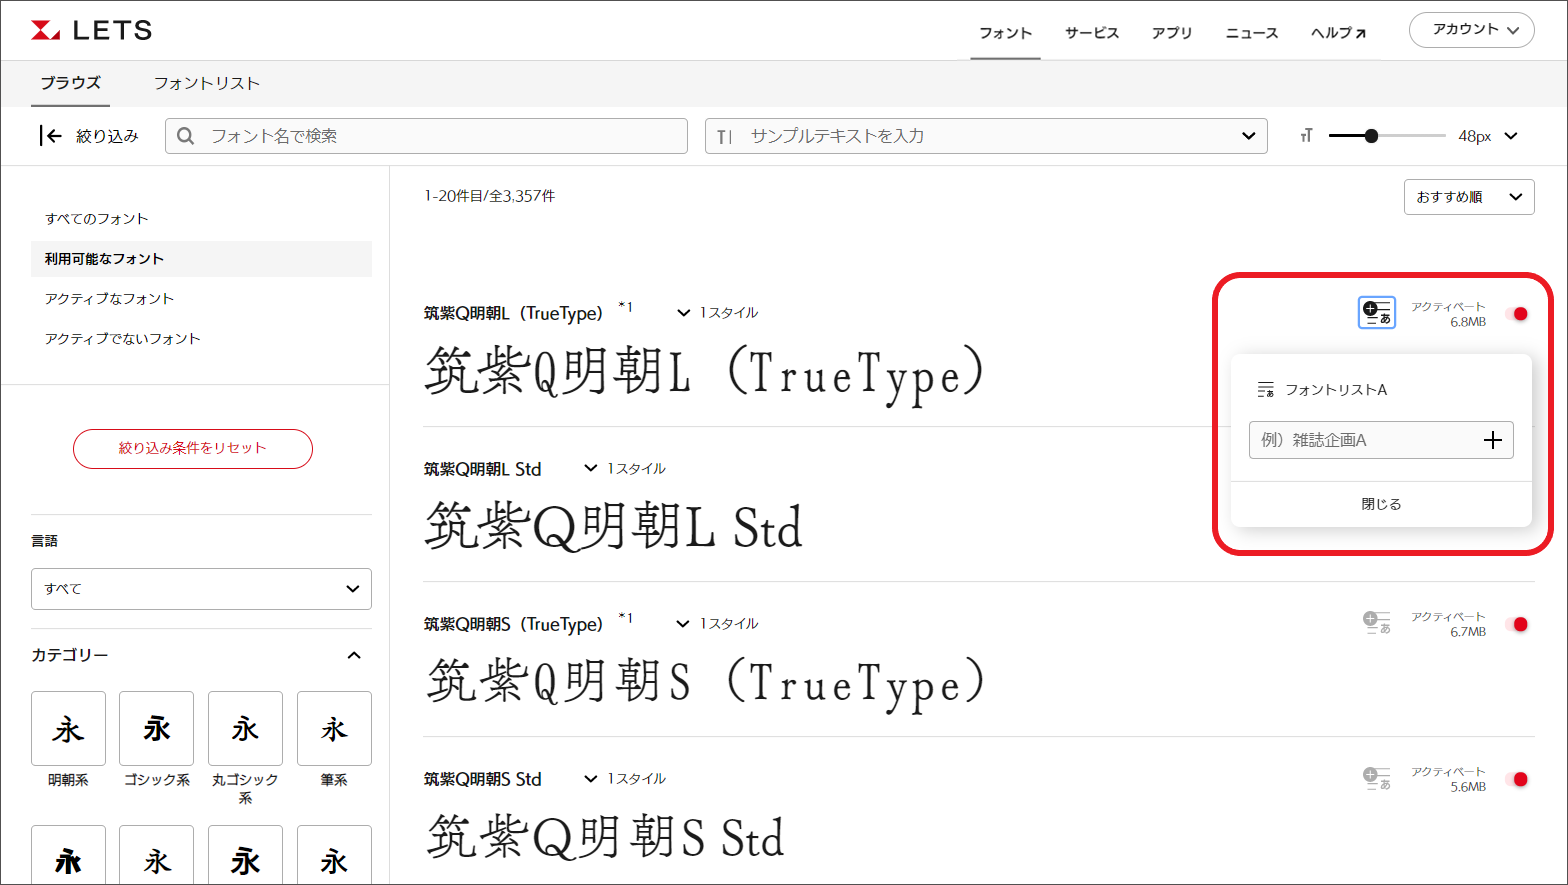Collapse the filter panel with arrow icon
The image size is (1568, 885).
(x=50, y=136)
